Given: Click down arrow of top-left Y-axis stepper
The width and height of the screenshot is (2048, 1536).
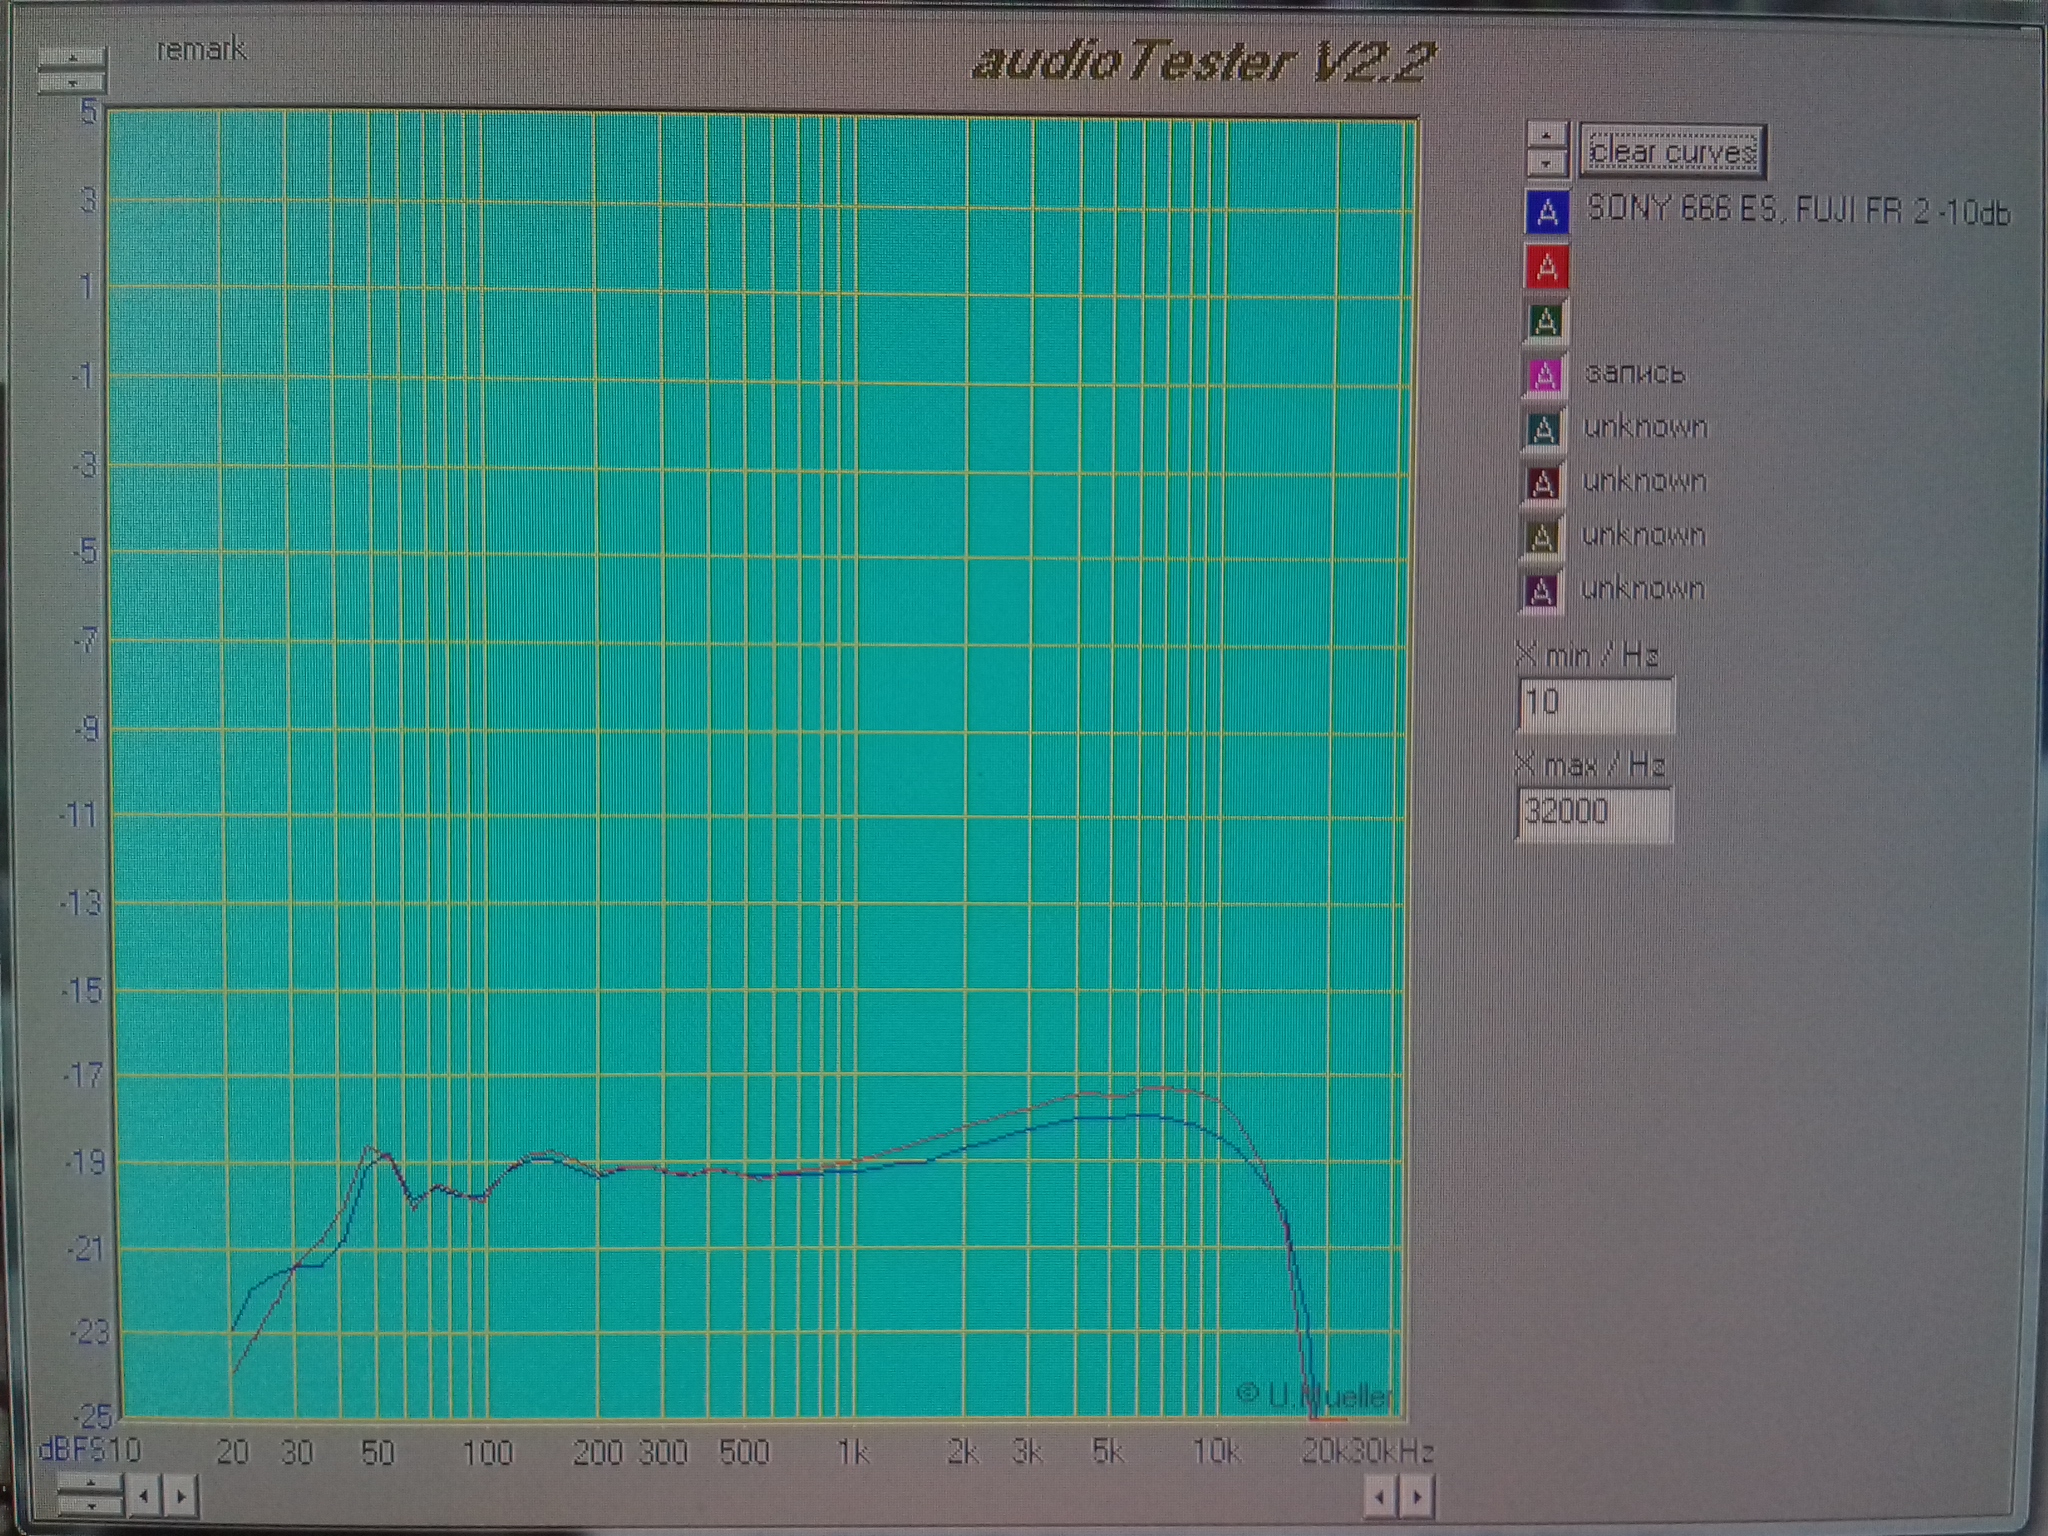Looking at the screenshot, I should 72,83.
